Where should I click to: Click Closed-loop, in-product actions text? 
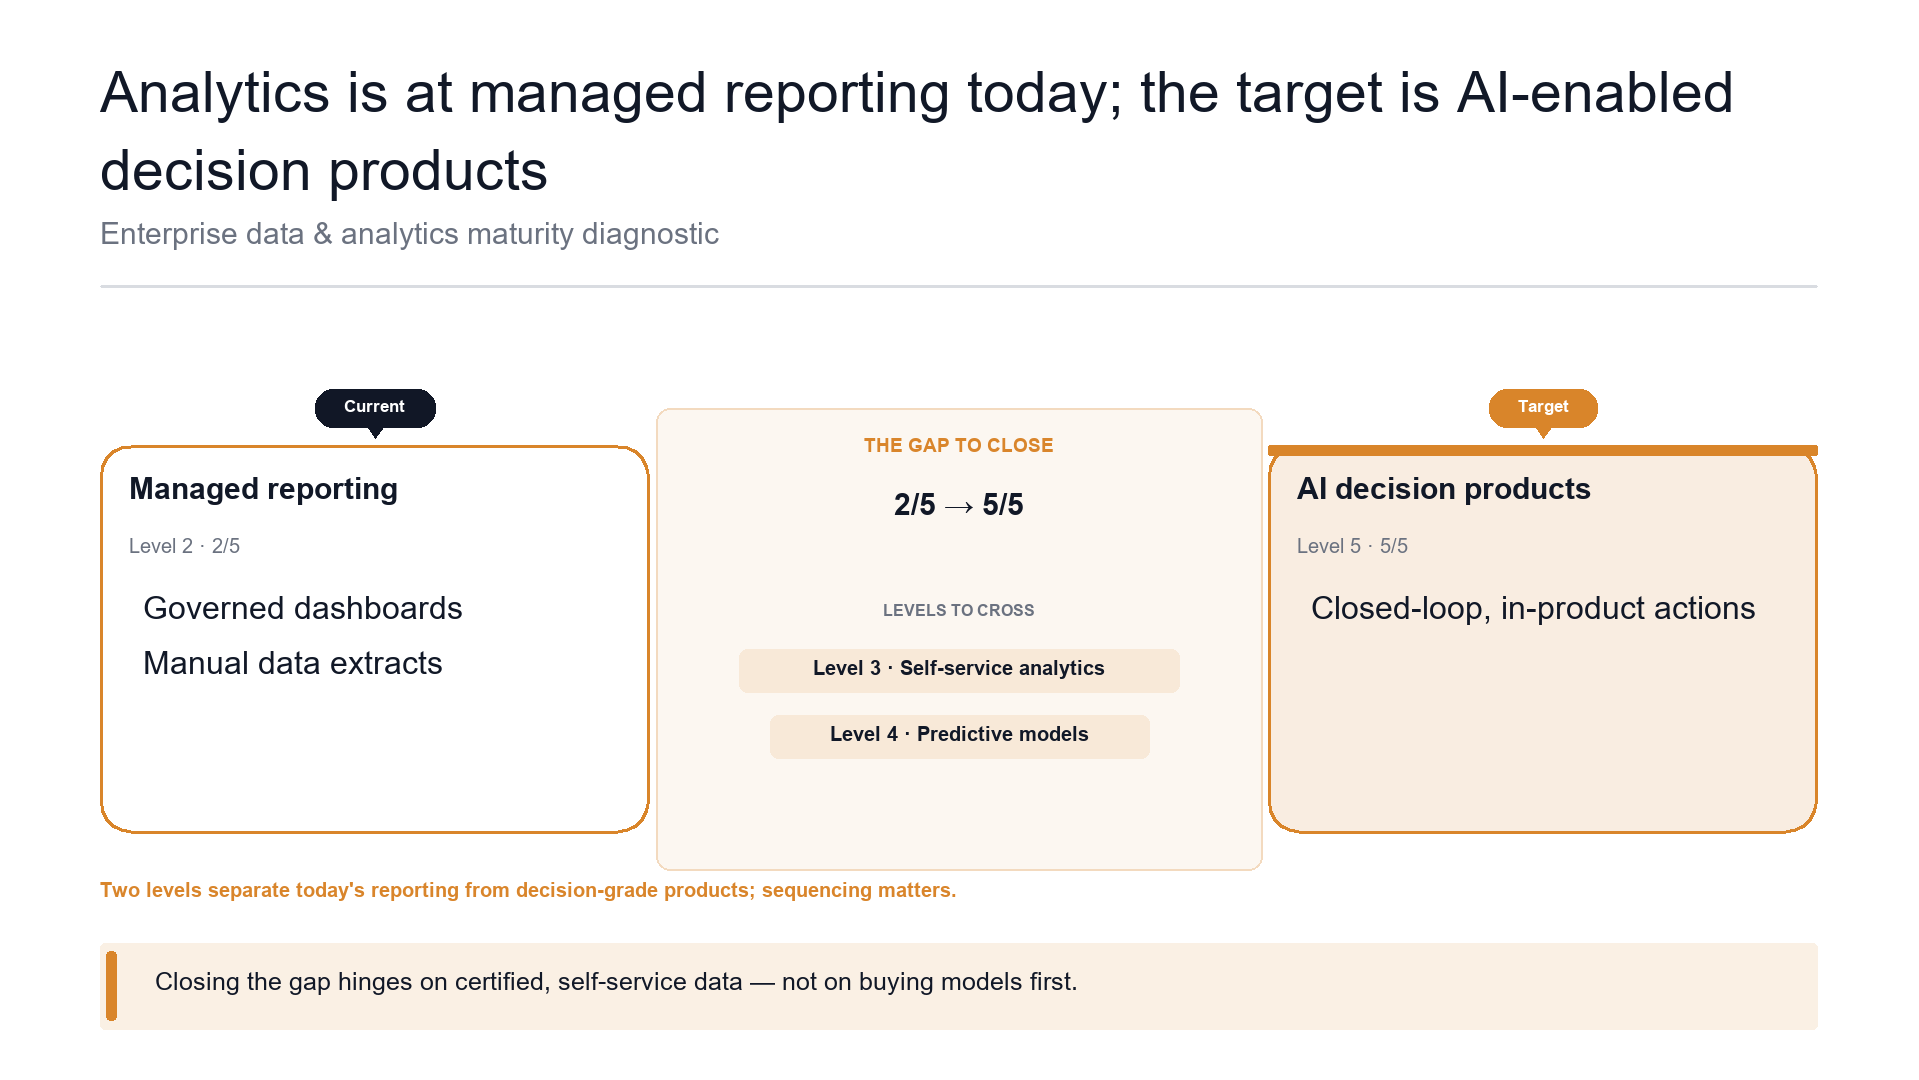[1533, 608]
